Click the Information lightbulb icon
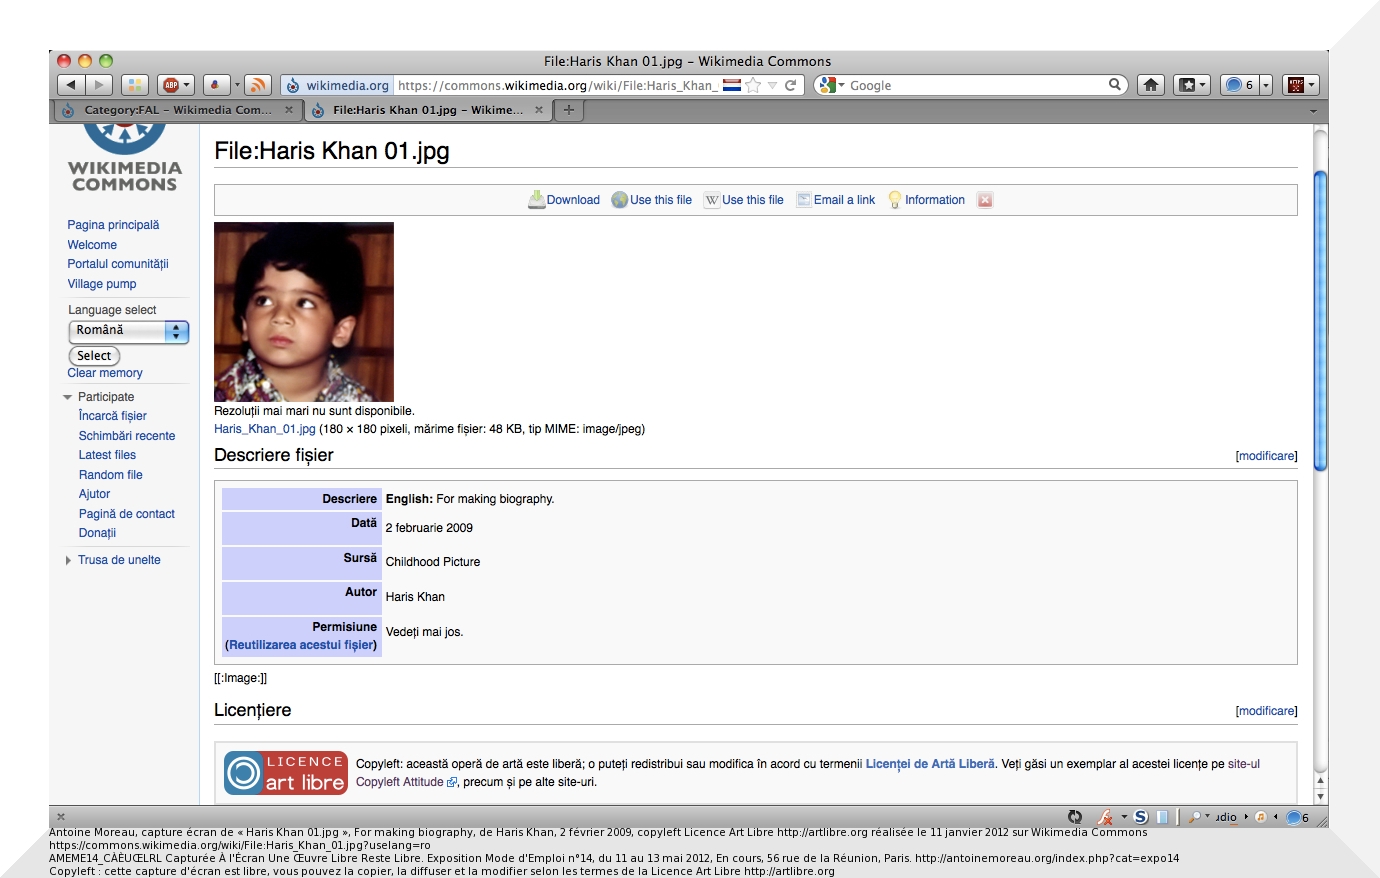This screenshot has height=878, width=1380. tap(895, 200)
